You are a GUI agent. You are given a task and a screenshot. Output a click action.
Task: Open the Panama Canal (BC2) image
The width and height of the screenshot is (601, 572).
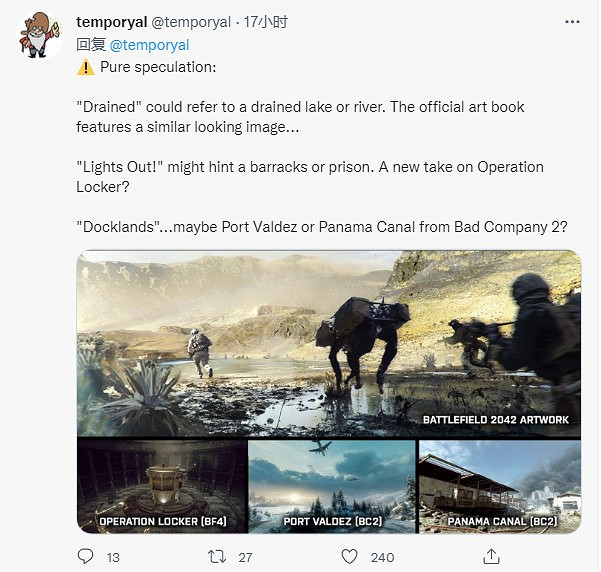tap(500, 486)
